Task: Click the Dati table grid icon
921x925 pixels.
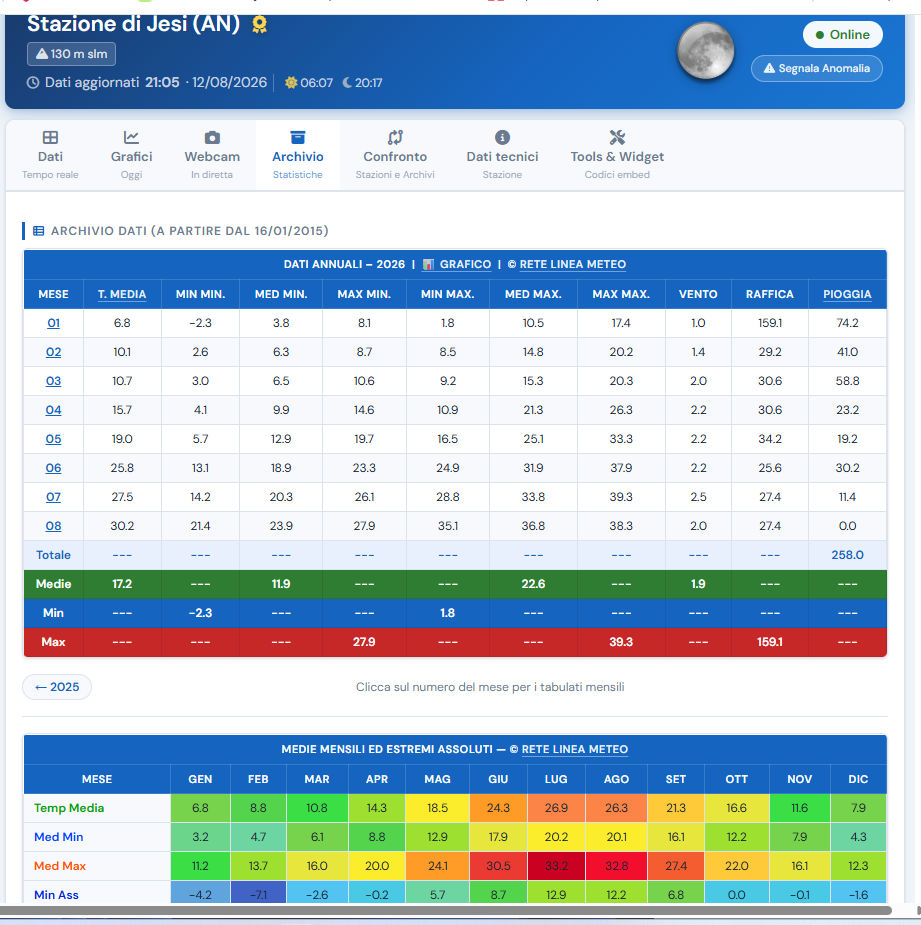Action: tap(50, 137)
